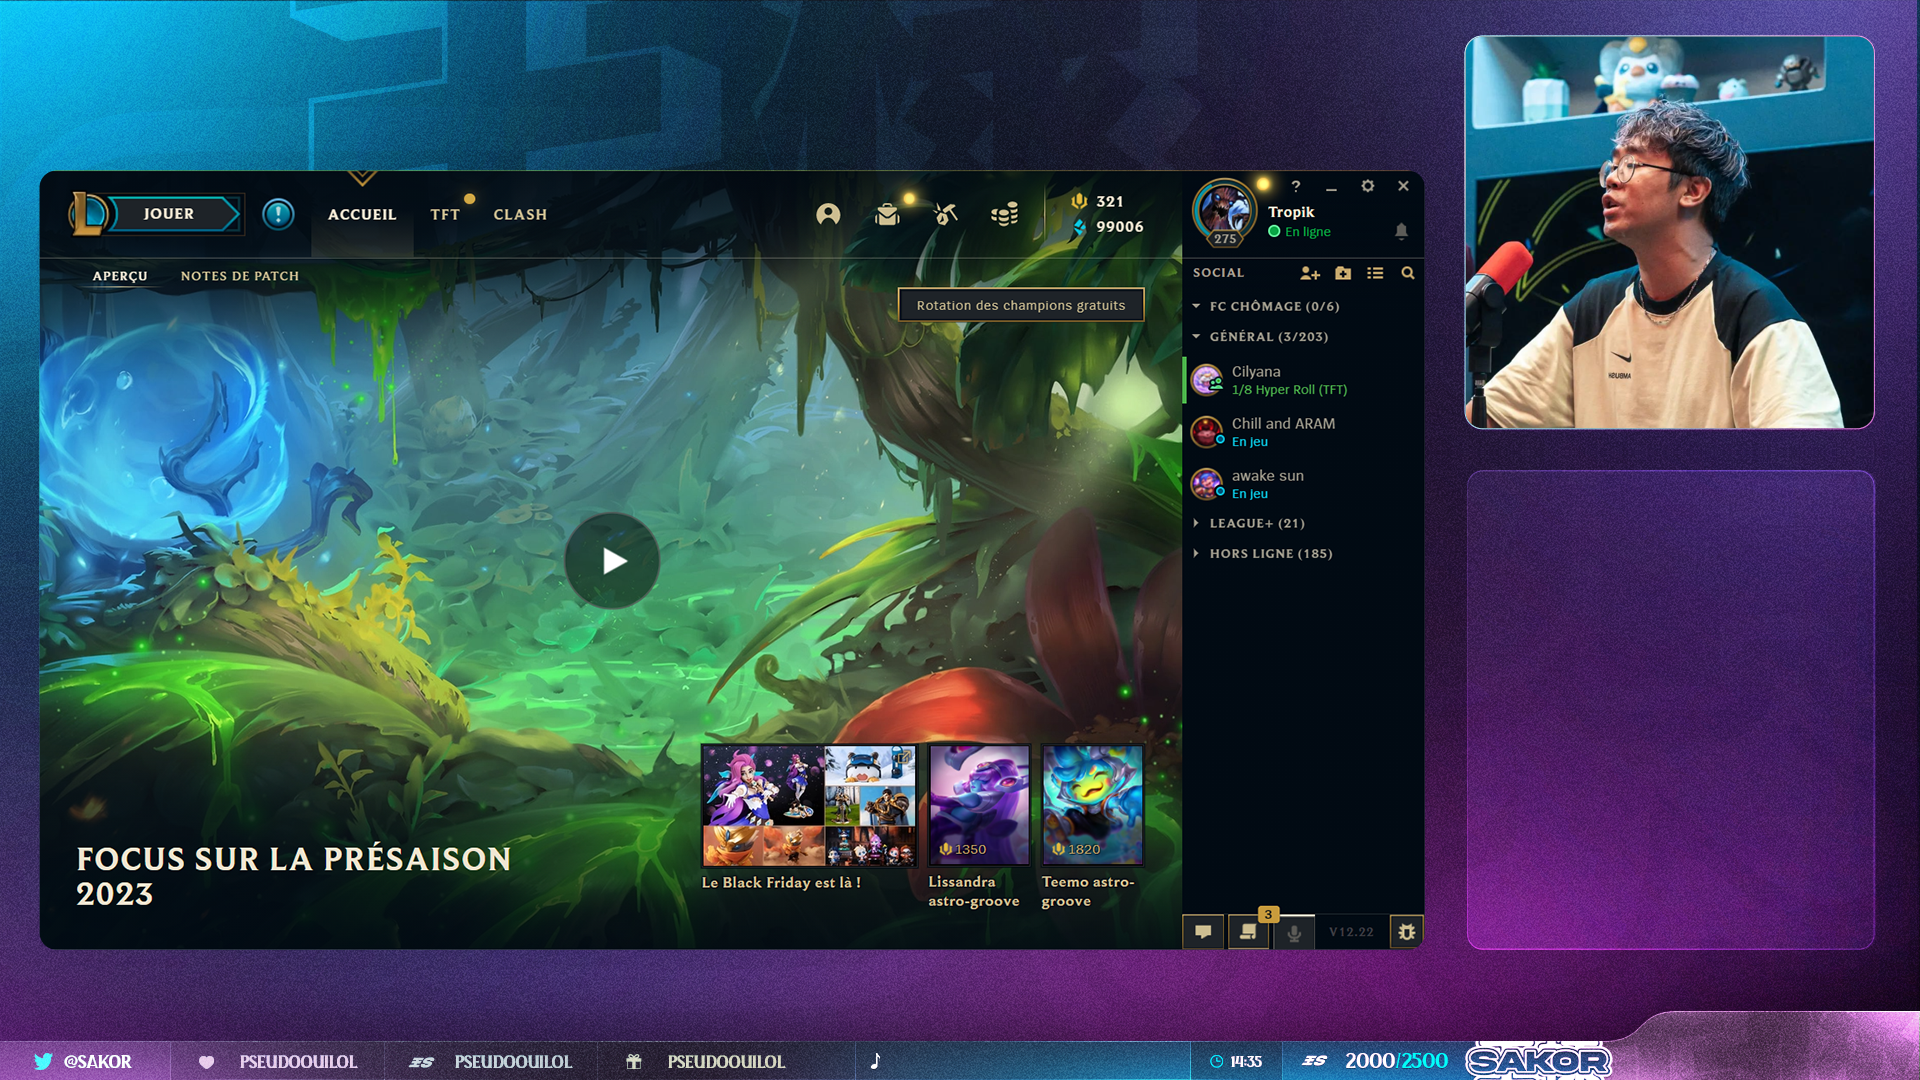Click the 14:35 clock in overlay
This screenshot has height=1080, width=1920.
[x=1245, y=1061]
